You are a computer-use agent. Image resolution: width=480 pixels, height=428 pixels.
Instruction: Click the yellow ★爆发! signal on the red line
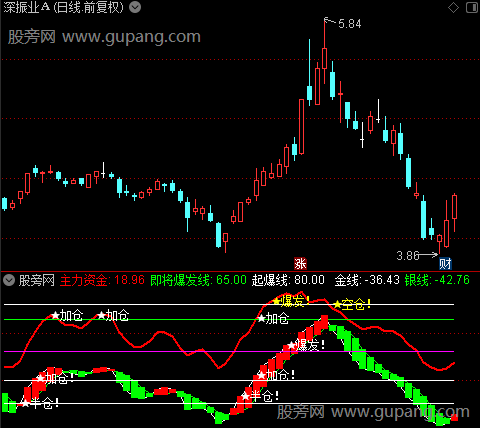point(291,301)
